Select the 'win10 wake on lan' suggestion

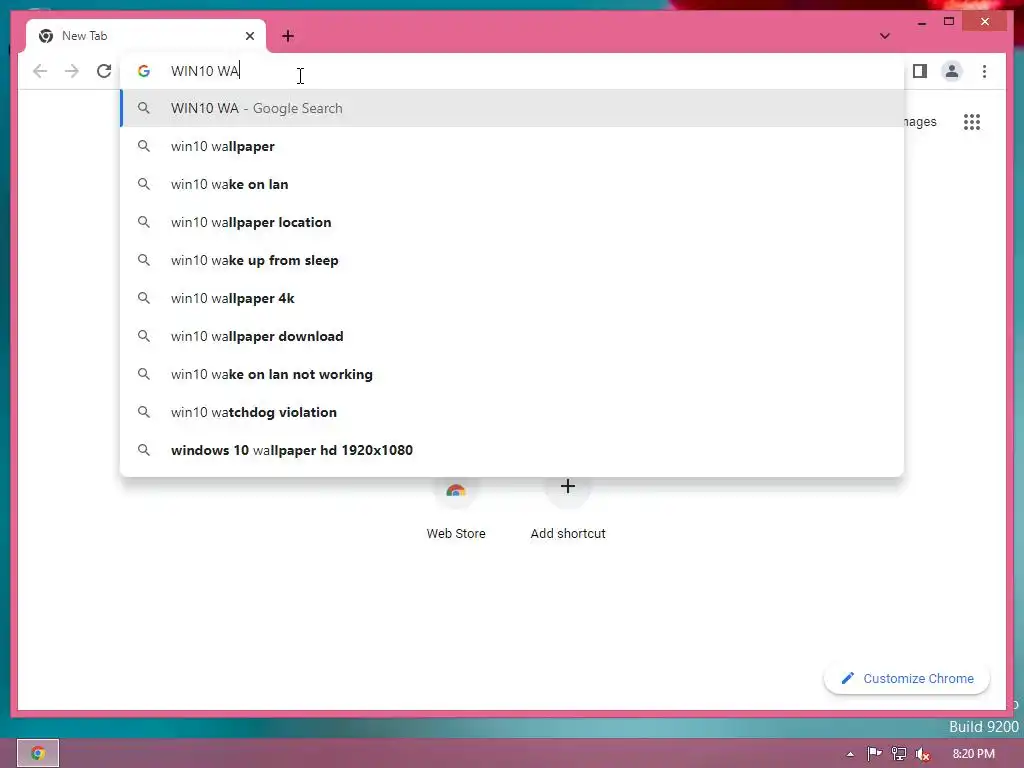tap(512, 184)
